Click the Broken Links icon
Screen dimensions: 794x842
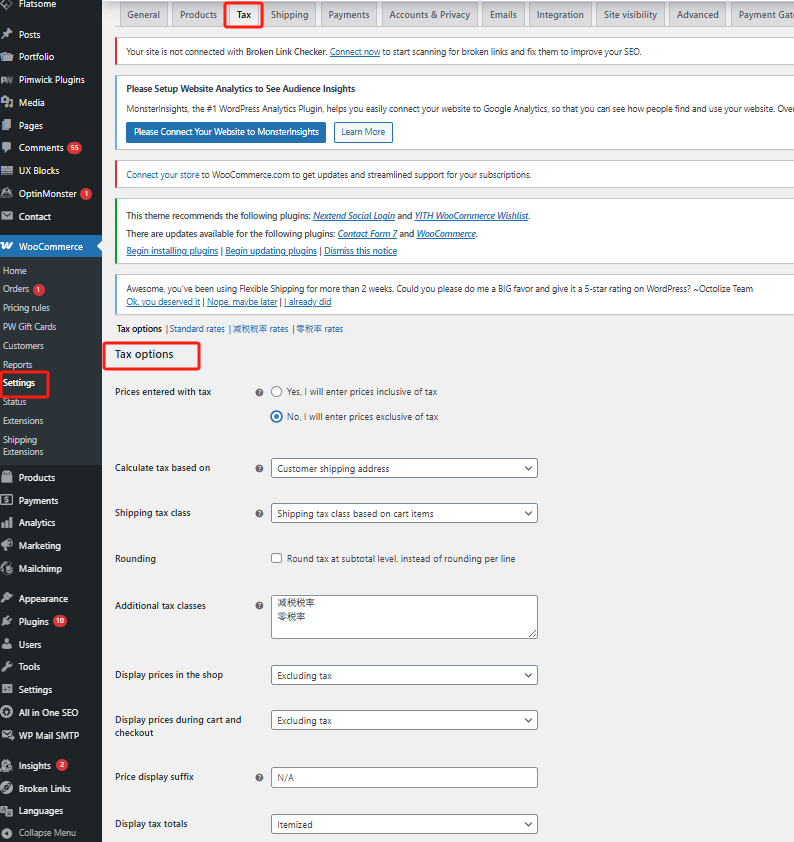tap(7, 788)
